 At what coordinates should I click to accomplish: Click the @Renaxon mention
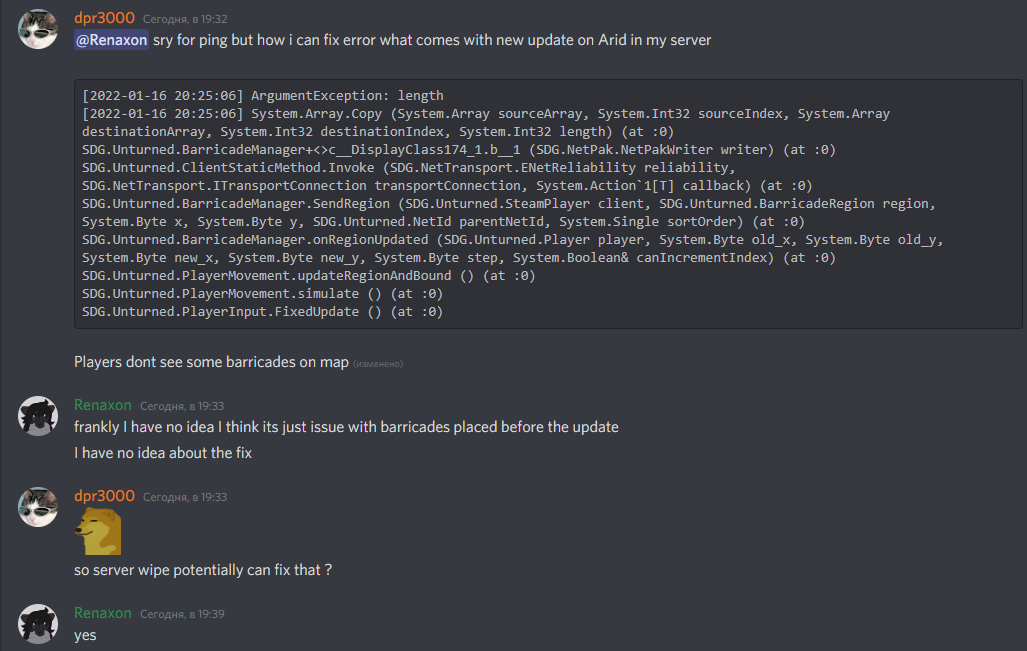111,40
